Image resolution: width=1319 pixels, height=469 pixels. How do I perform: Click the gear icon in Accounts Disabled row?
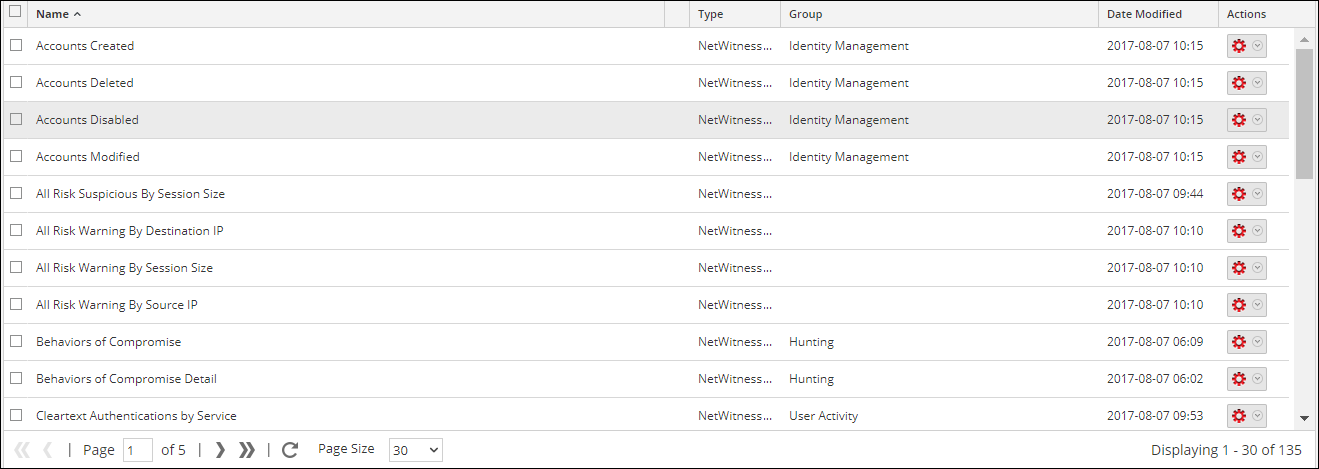tap(1238, 120)
